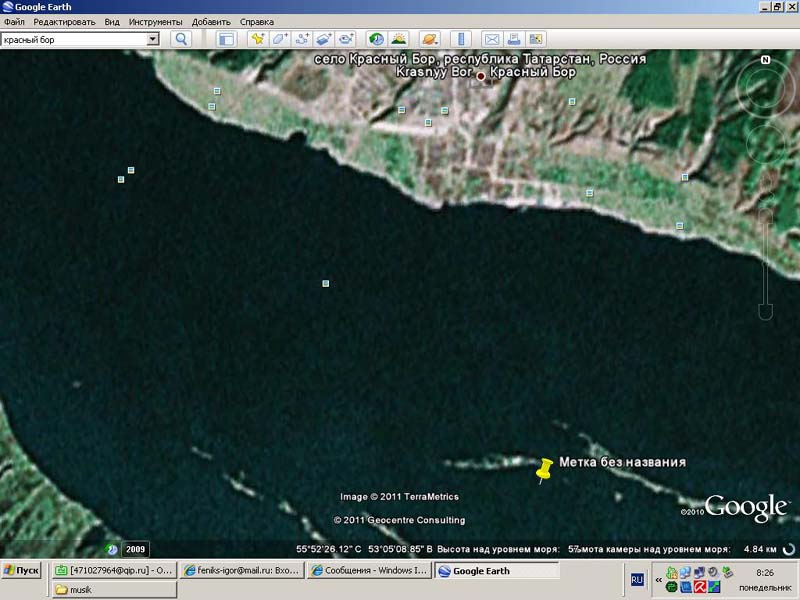Open the planets switcher dropdown
Screen dimensions: 800x600
pos(429,39)
